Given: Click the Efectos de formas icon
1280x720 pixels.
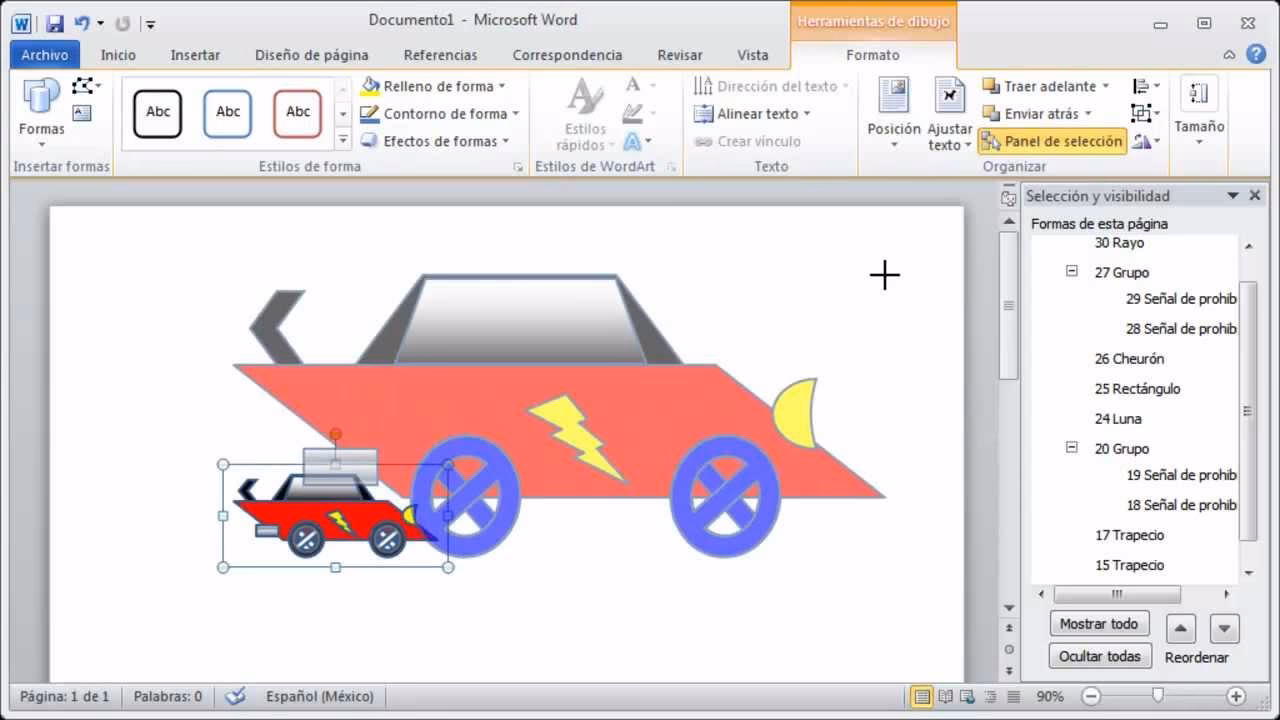Looking at the screenshot, I should [x=370, y=141].
